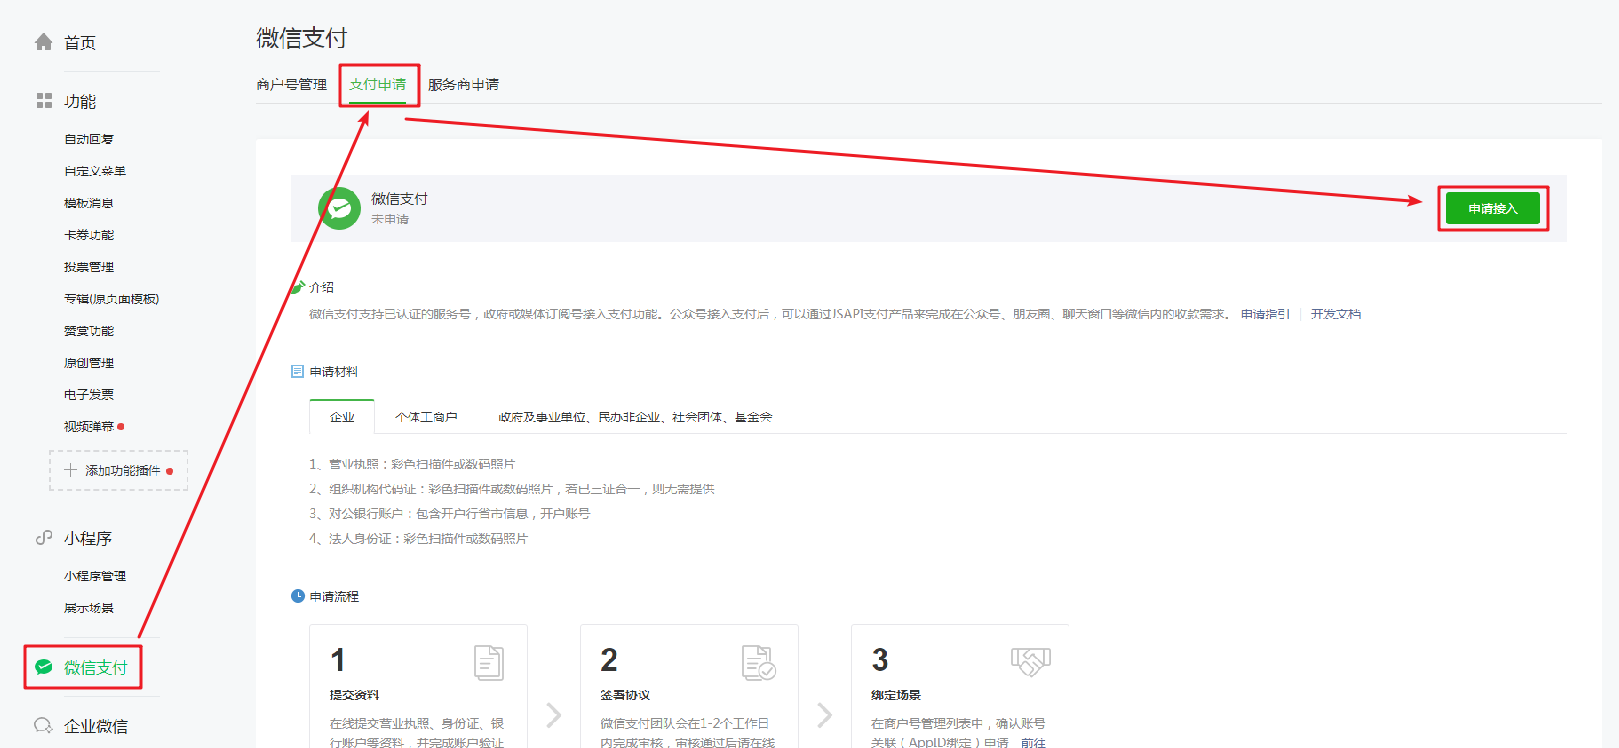Open the 服务商申请 tab
Viewport: 1619px width, 748px height.
[463, 85]
